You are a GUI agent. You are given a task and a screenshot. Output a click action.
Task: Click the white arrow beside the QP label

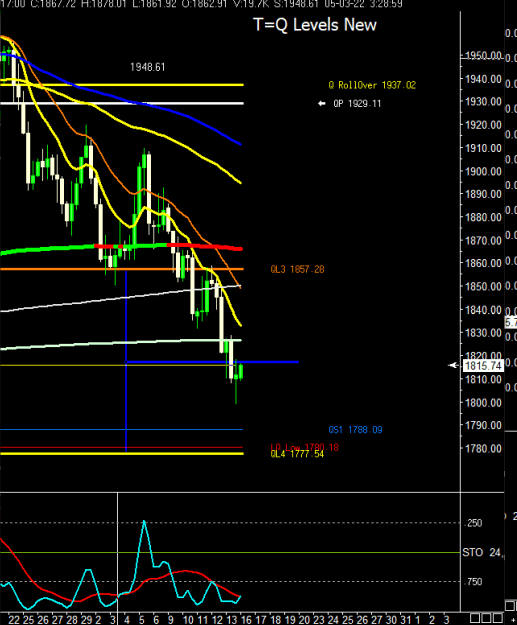pyautogui.click(x=322, y=104)
